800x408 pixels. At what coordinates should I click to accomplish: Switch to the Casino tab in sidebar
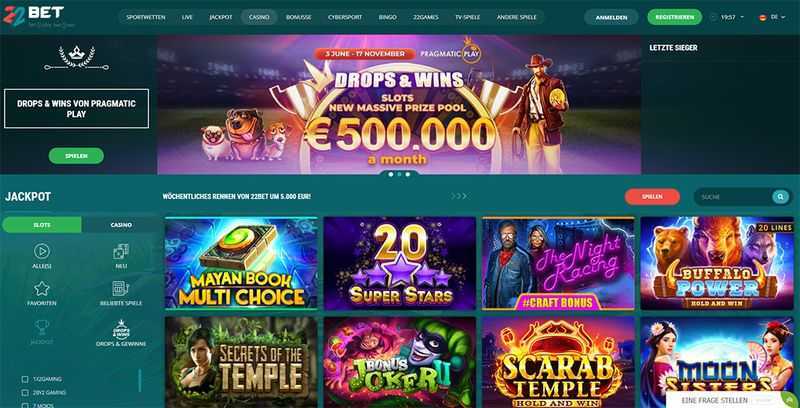(121, 225)
